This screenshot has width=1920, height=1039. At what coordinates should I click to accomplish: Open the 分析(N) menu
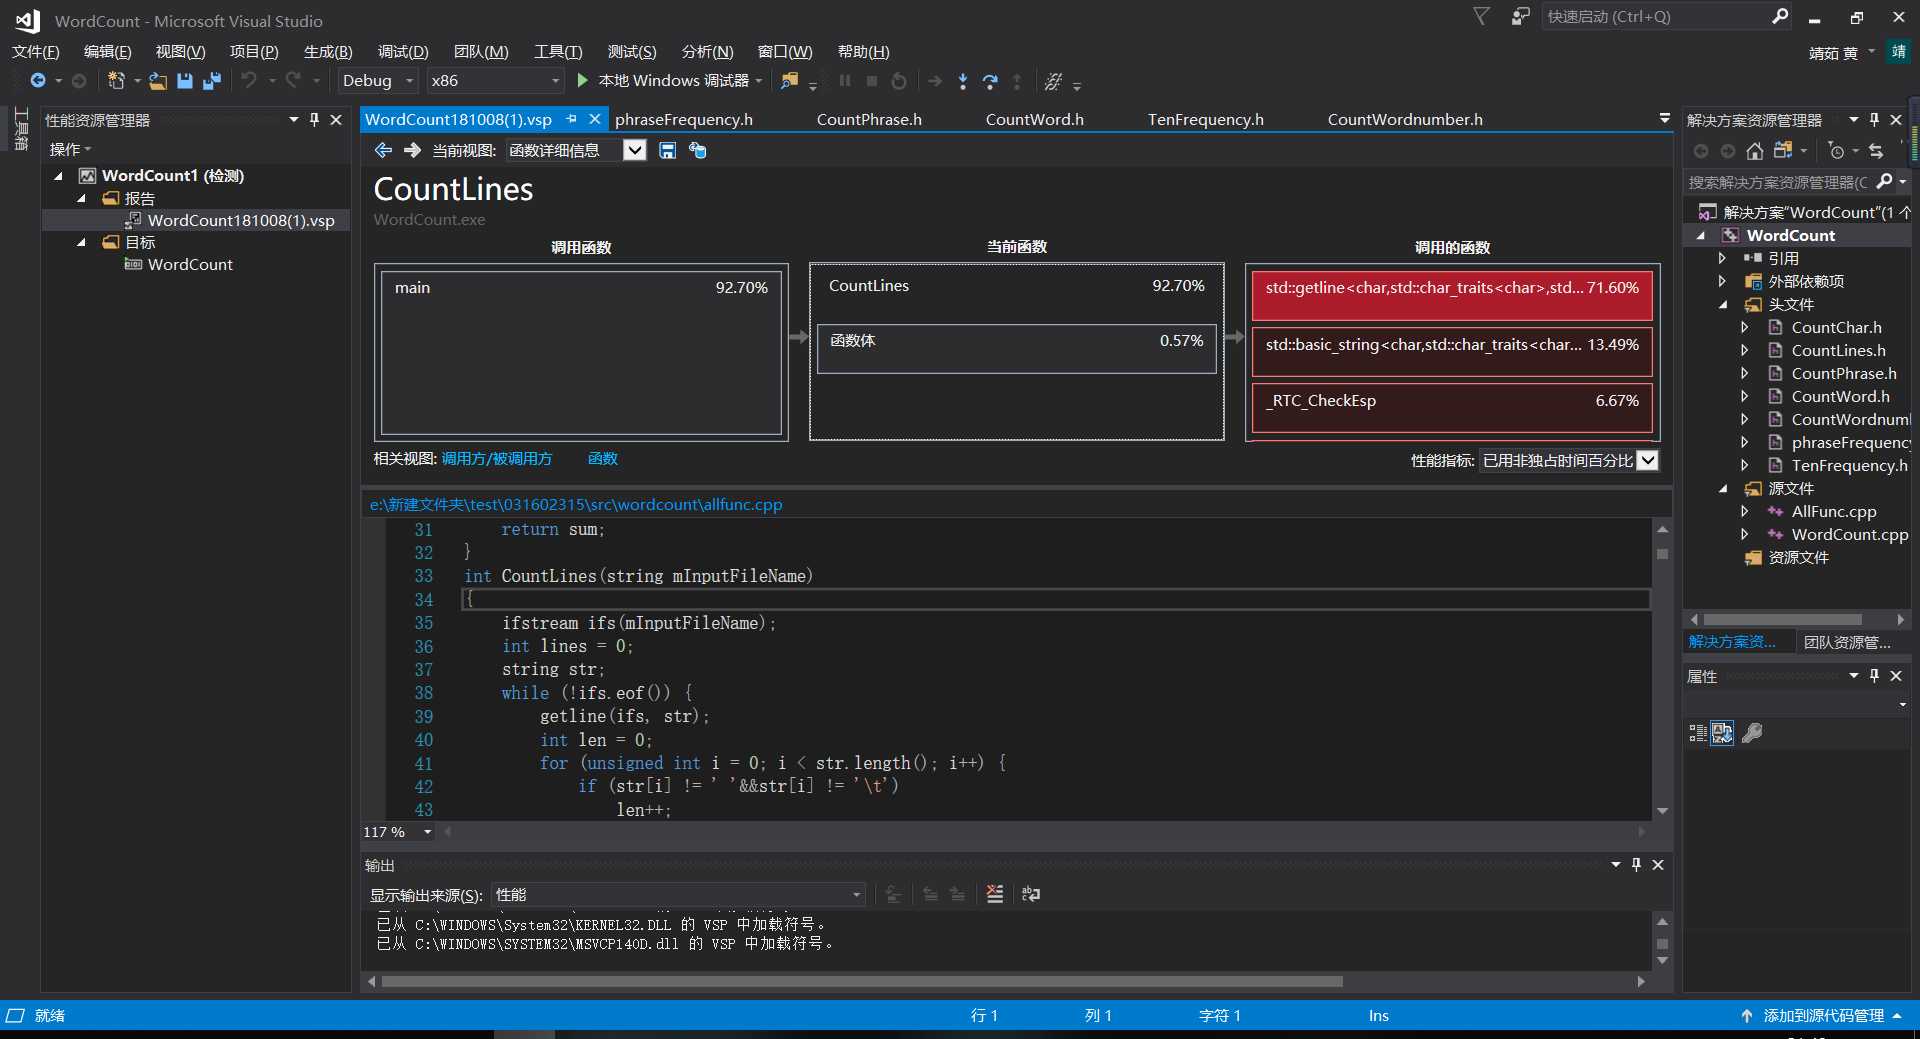[x=707, y=52]
